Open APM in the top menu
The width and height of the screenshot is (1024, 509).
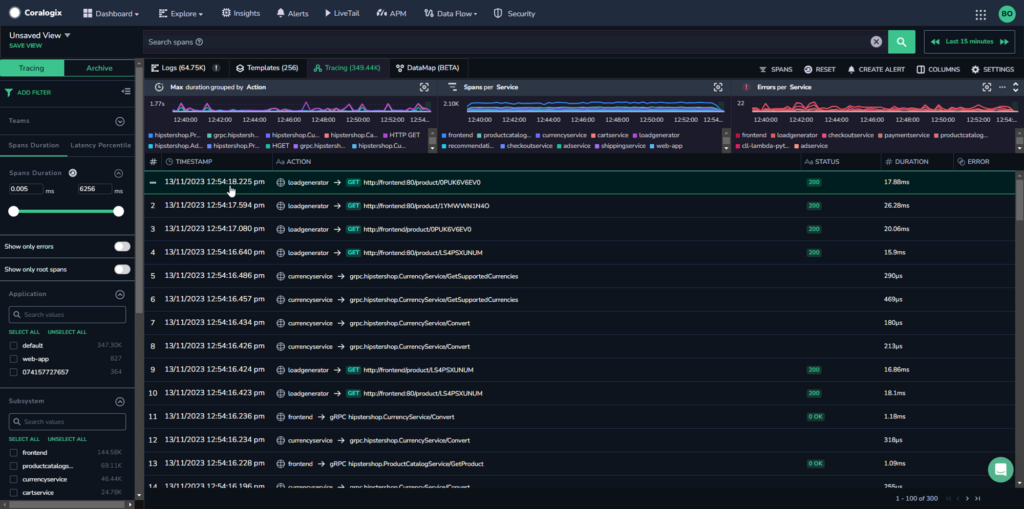tap(391, 14)
